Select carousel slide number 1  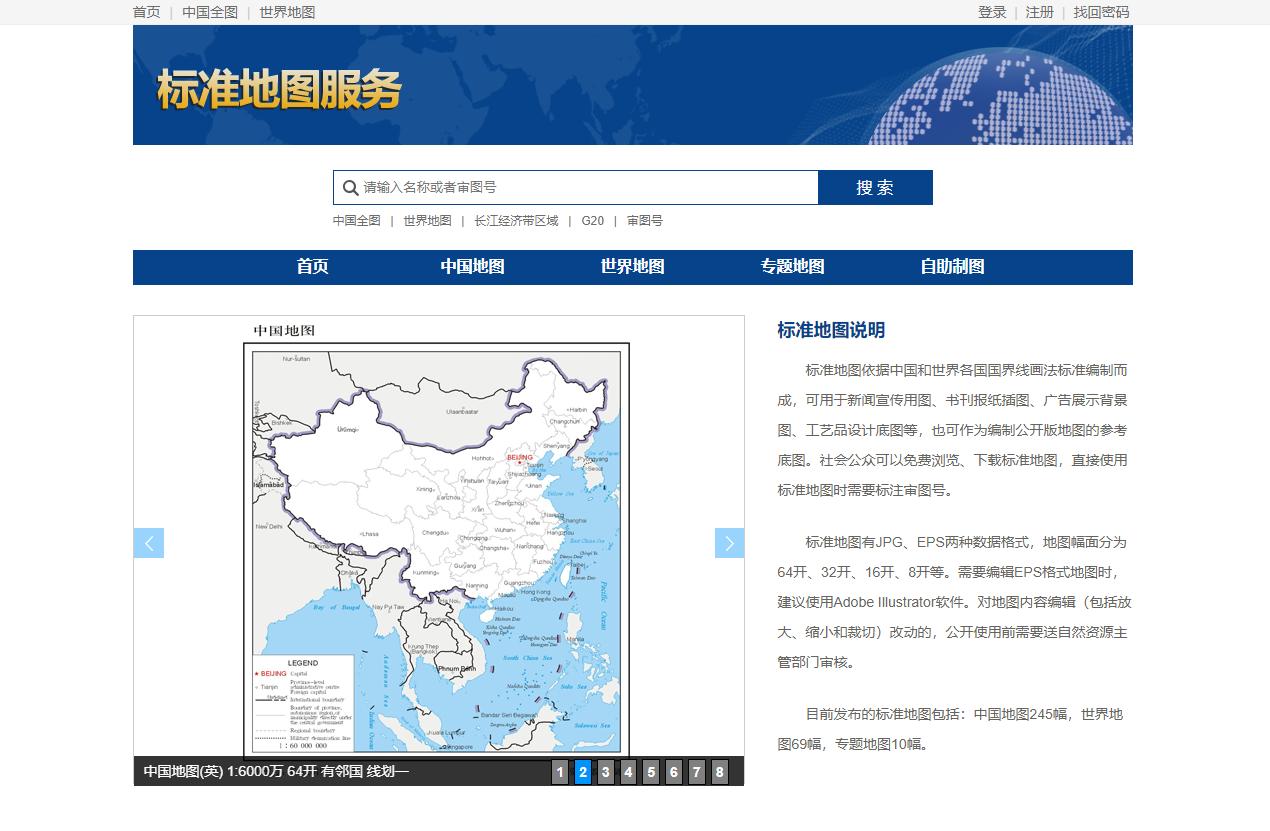pos(559,772)
